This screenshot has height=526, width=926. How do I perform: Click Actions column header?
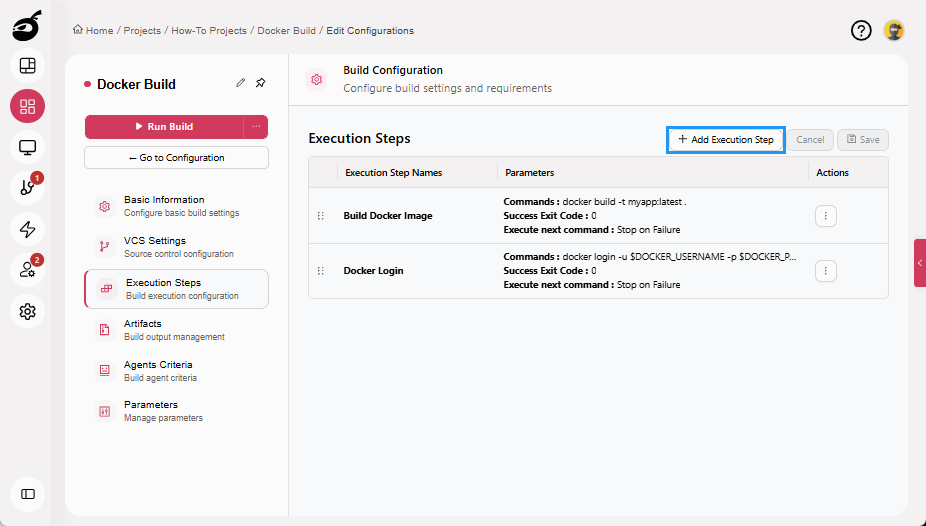pyautogui.click(x=832, y=172)
